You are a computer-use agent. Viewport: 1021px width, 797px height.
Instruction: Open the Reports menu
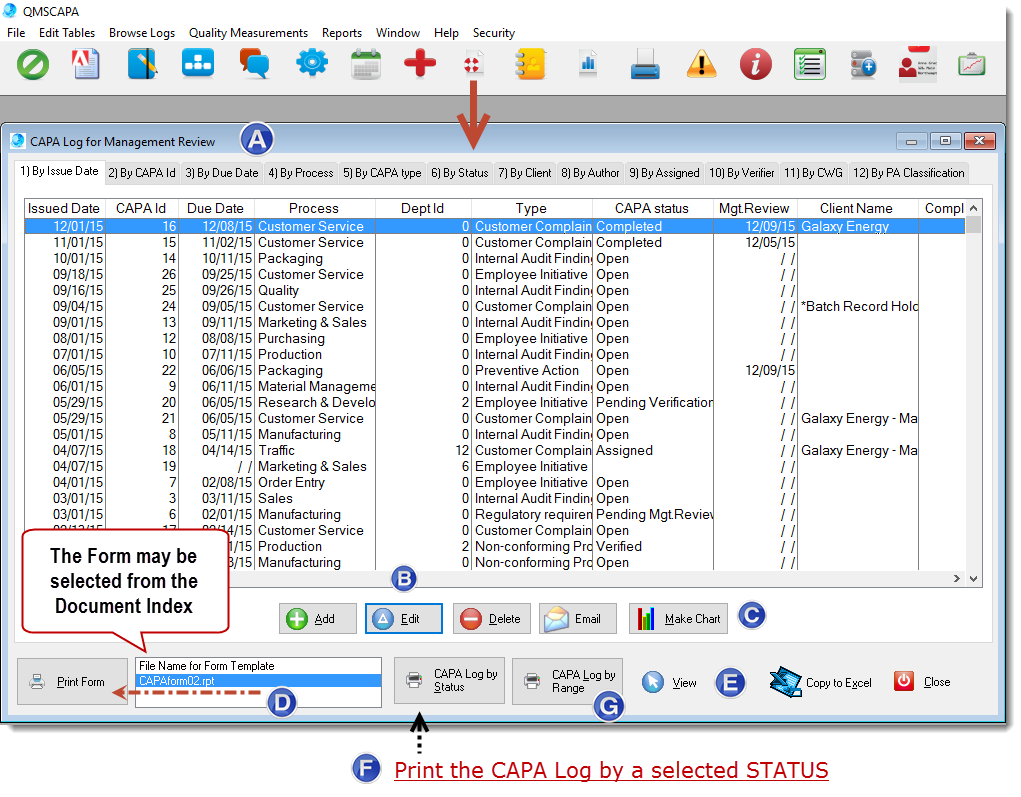pos(342,32)
